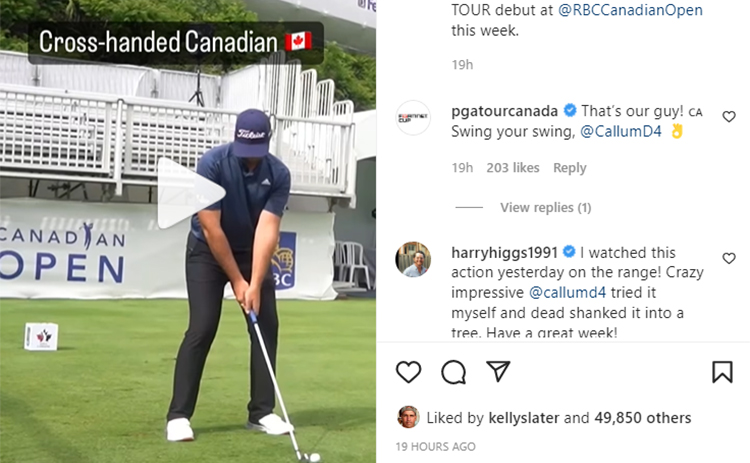Open the harryhiggs1991 username link

coord(504,253)
